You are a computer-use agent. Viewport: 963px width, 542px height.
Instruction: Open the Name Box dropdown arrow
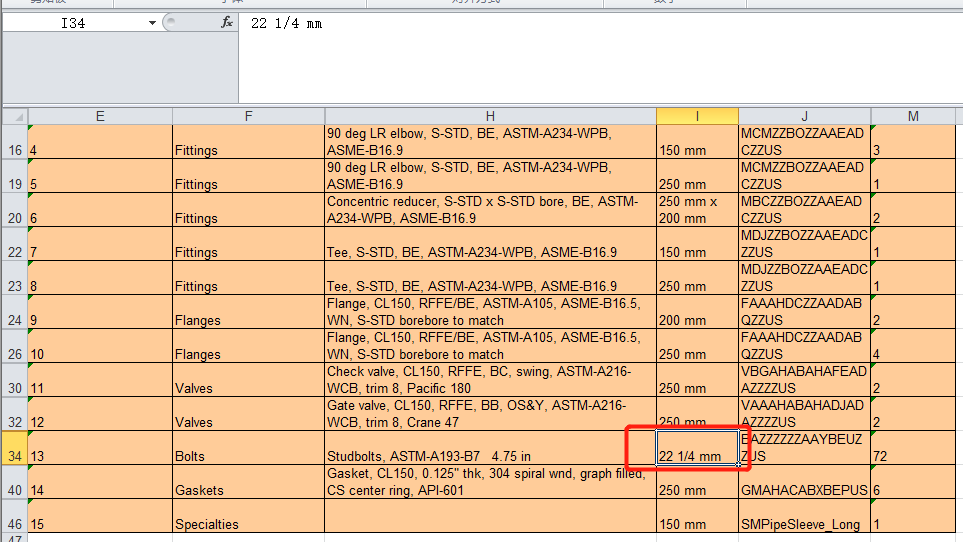click(152, 23)
